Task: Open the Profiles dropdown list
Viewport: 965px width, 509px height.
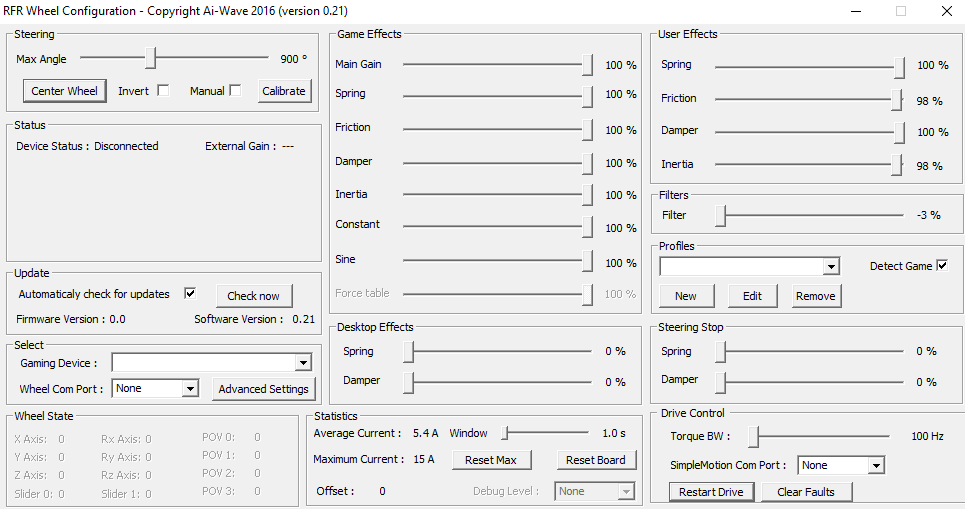Action: click(x=830, y=267)
